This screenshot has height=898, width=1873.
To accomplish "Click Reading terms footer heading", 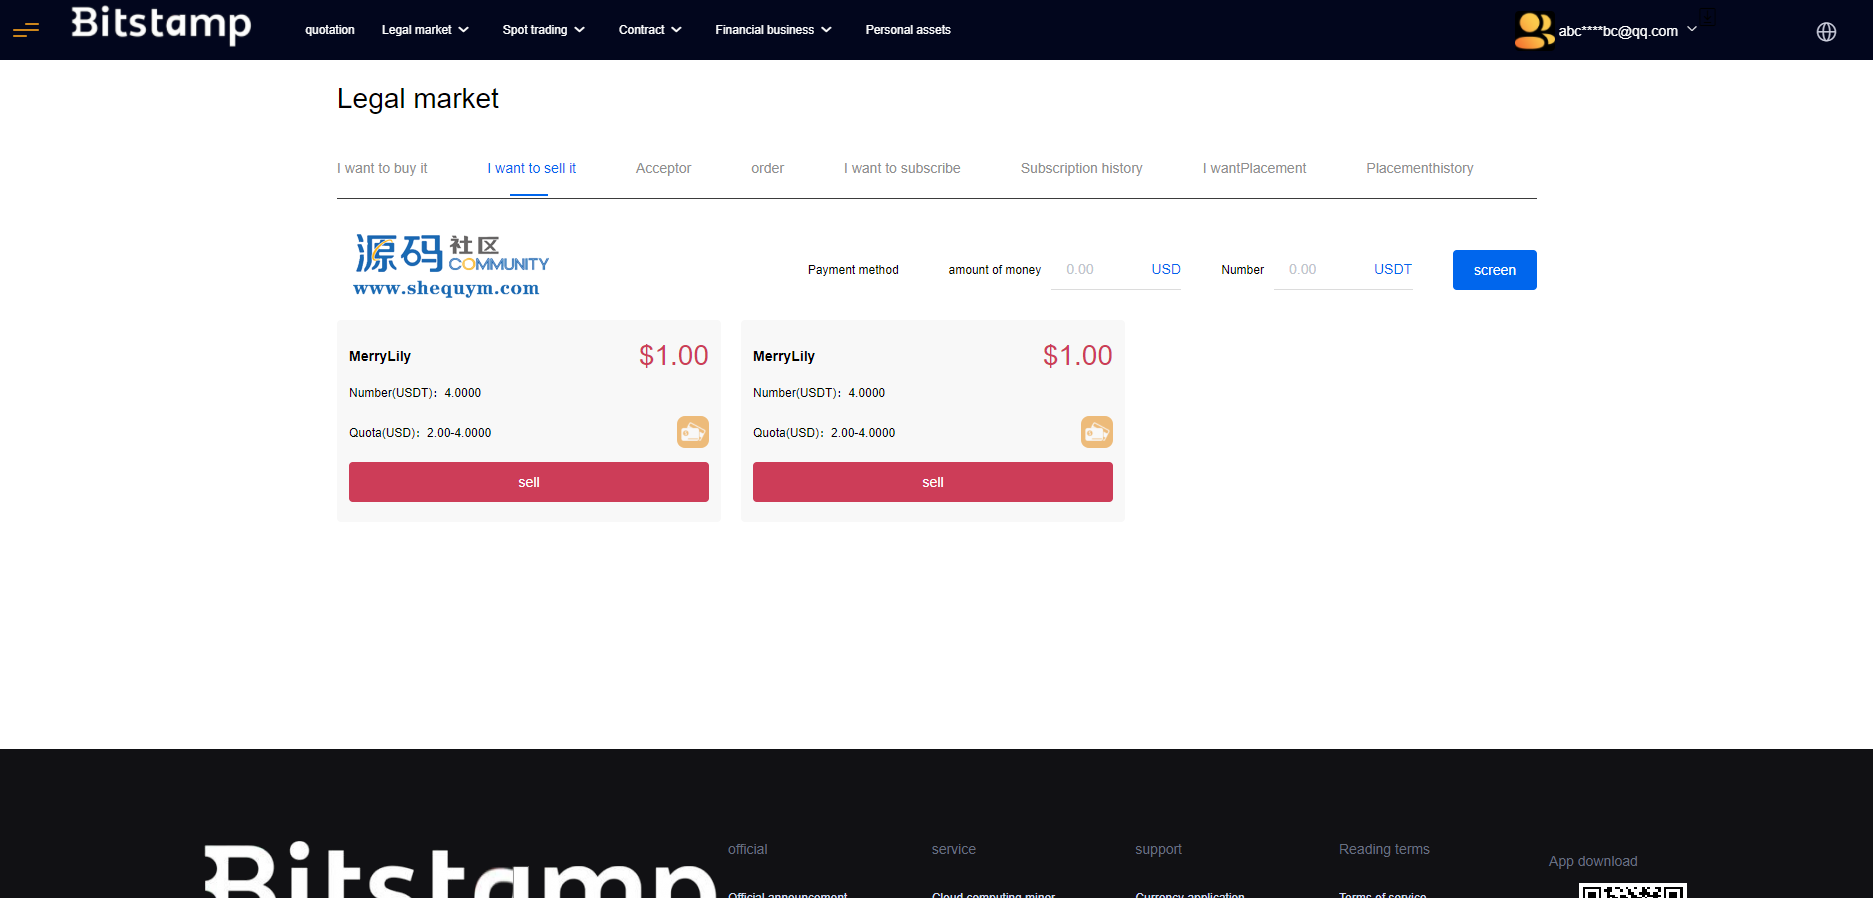I will (1384, 849).
